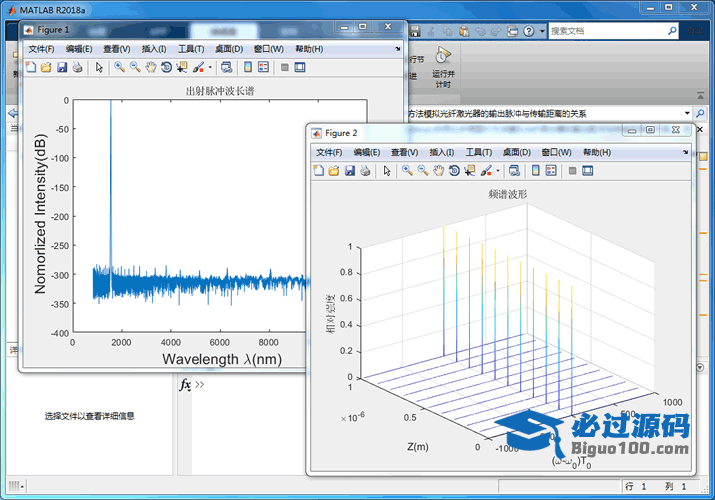Insert Legend icon in Figure 1 toolbar
The image size is (715, 500).
[x=264, y=67]
